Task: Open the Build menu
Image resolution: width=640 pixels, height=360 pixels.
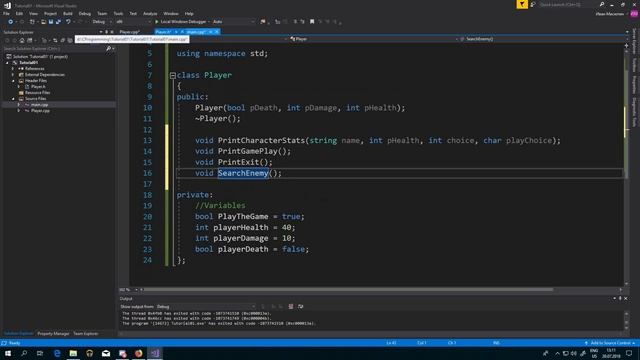Action: coord(68,13)
